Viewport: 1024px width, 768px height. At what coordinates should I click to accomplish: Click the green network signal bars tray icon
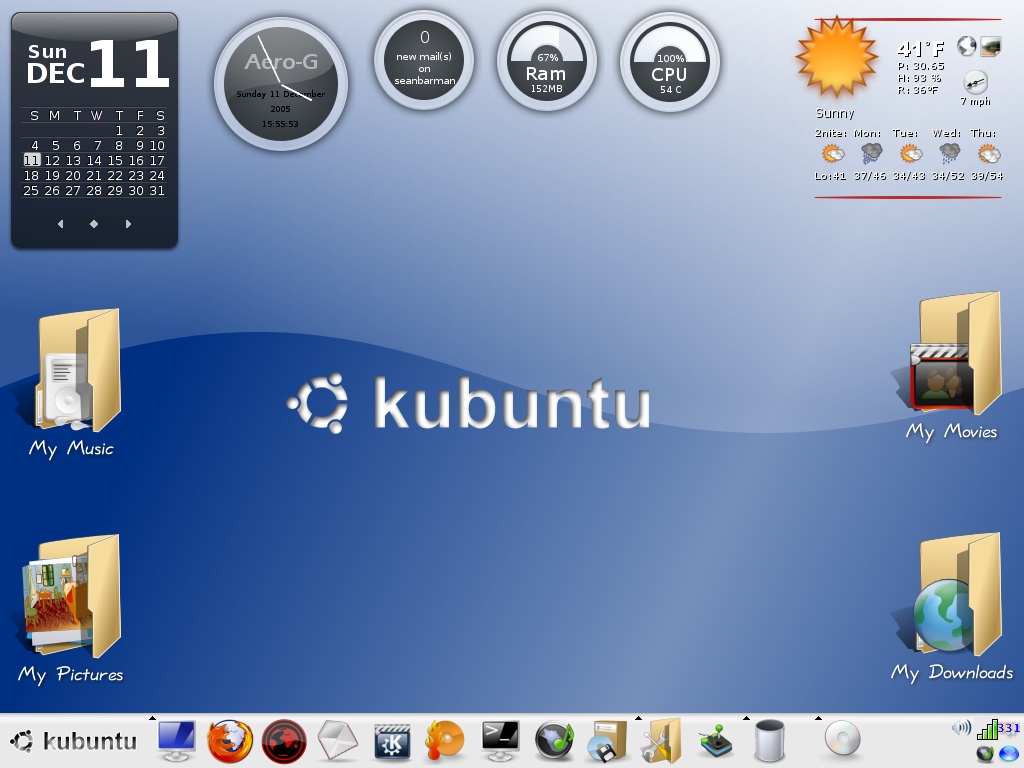pyautogui.click(x=987, y=729)
